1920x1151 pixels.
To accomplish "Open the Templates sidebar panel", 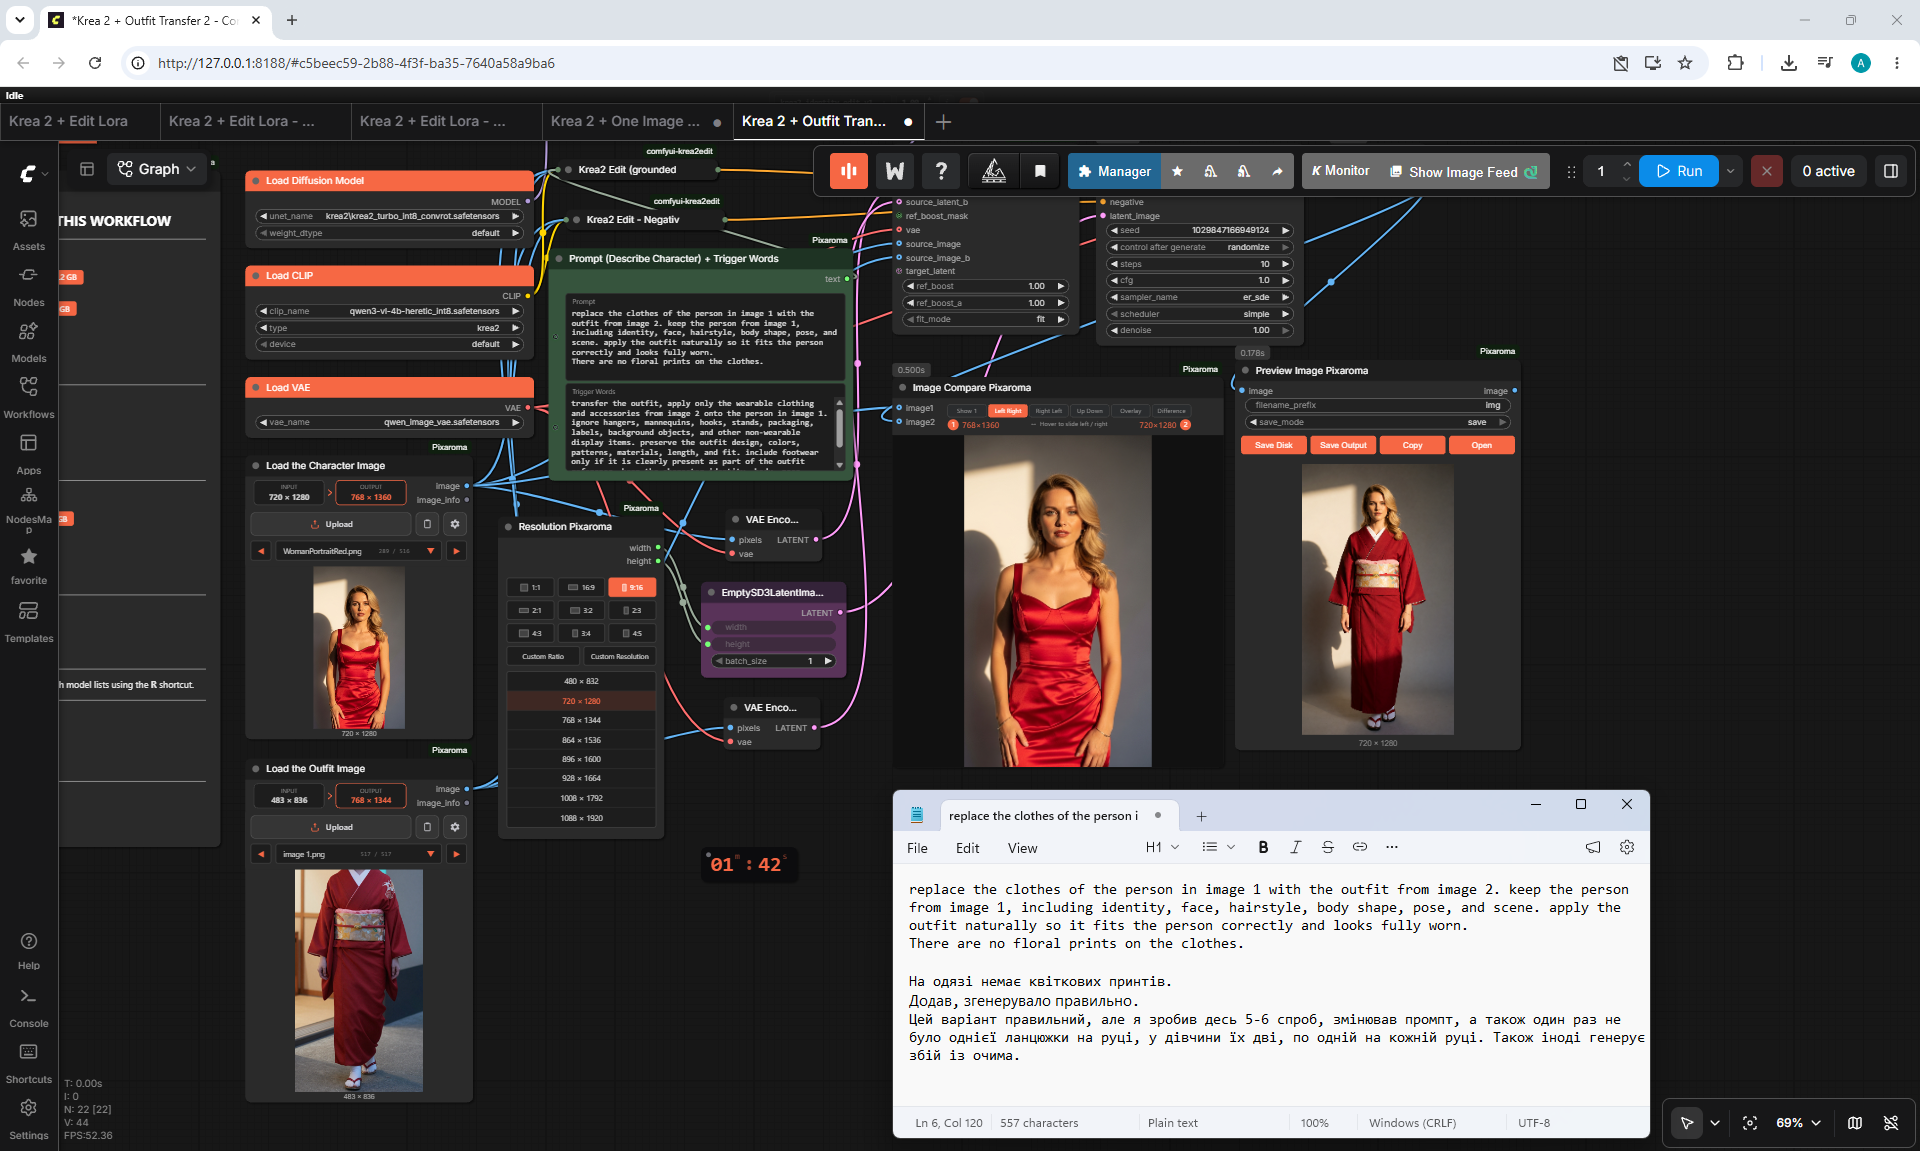I will (28, 621).
